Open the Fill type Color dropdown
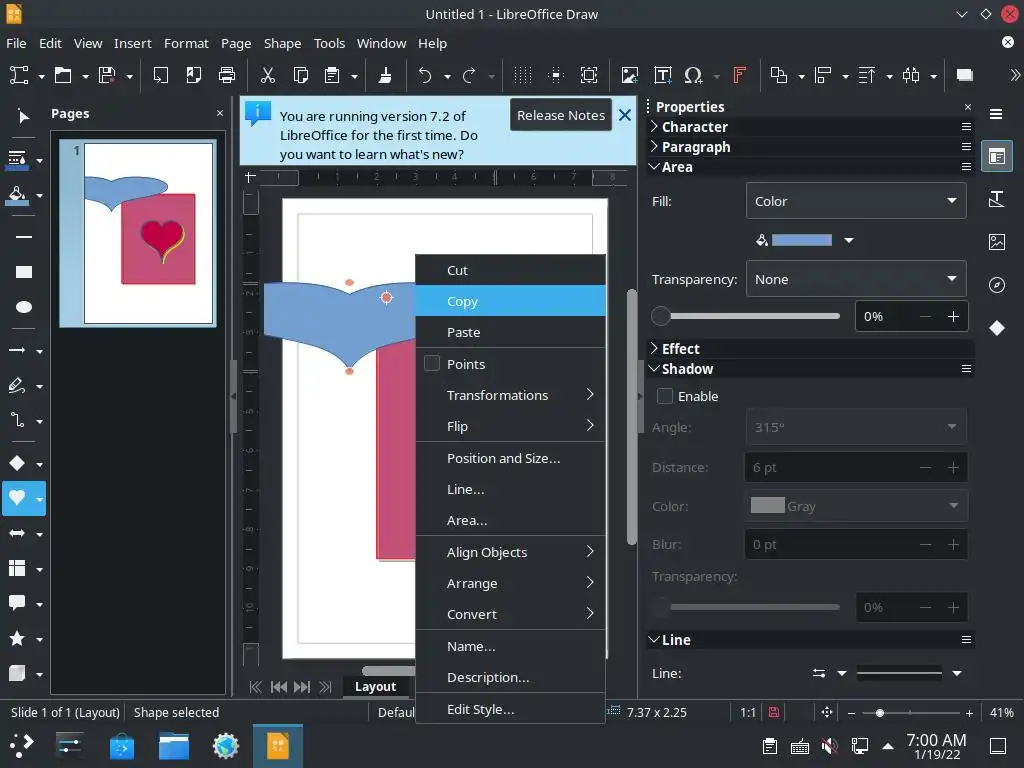1024x768 pixels. (856, 201)
